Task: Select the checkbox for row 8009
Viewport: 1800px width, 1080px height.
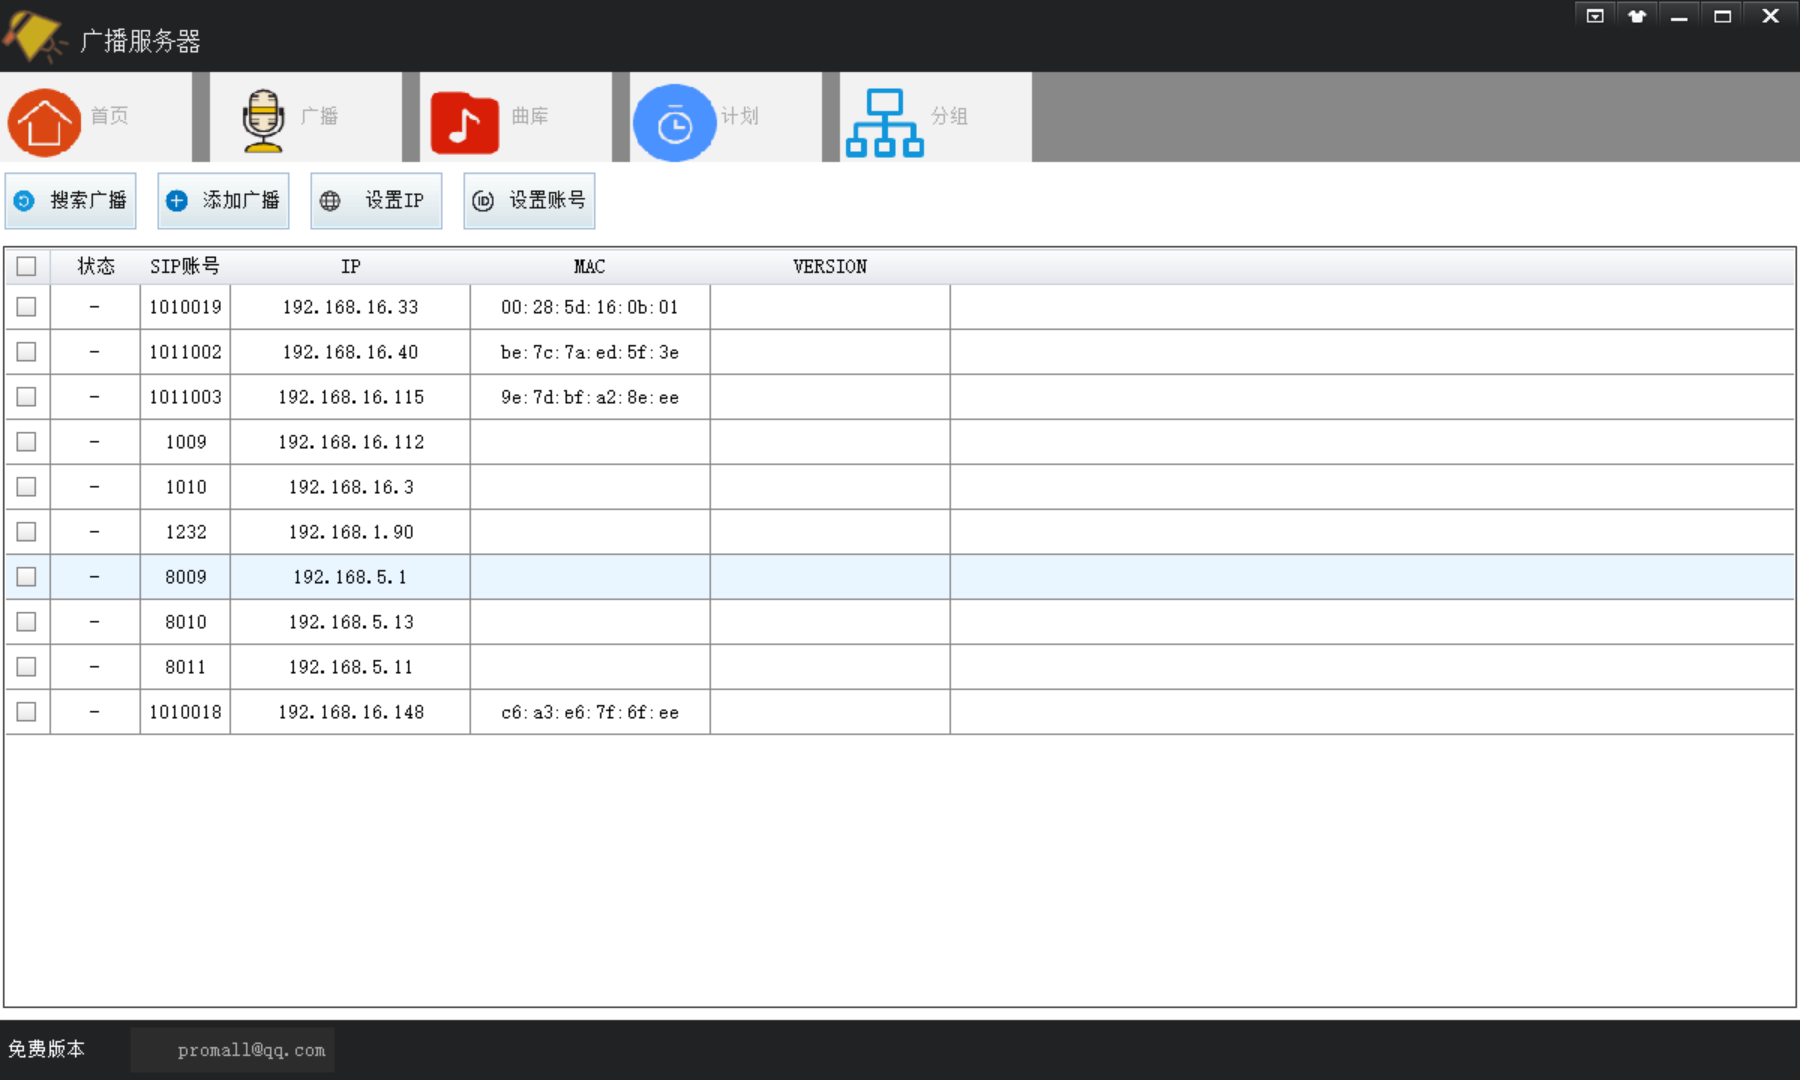Action: coord(27,577)
